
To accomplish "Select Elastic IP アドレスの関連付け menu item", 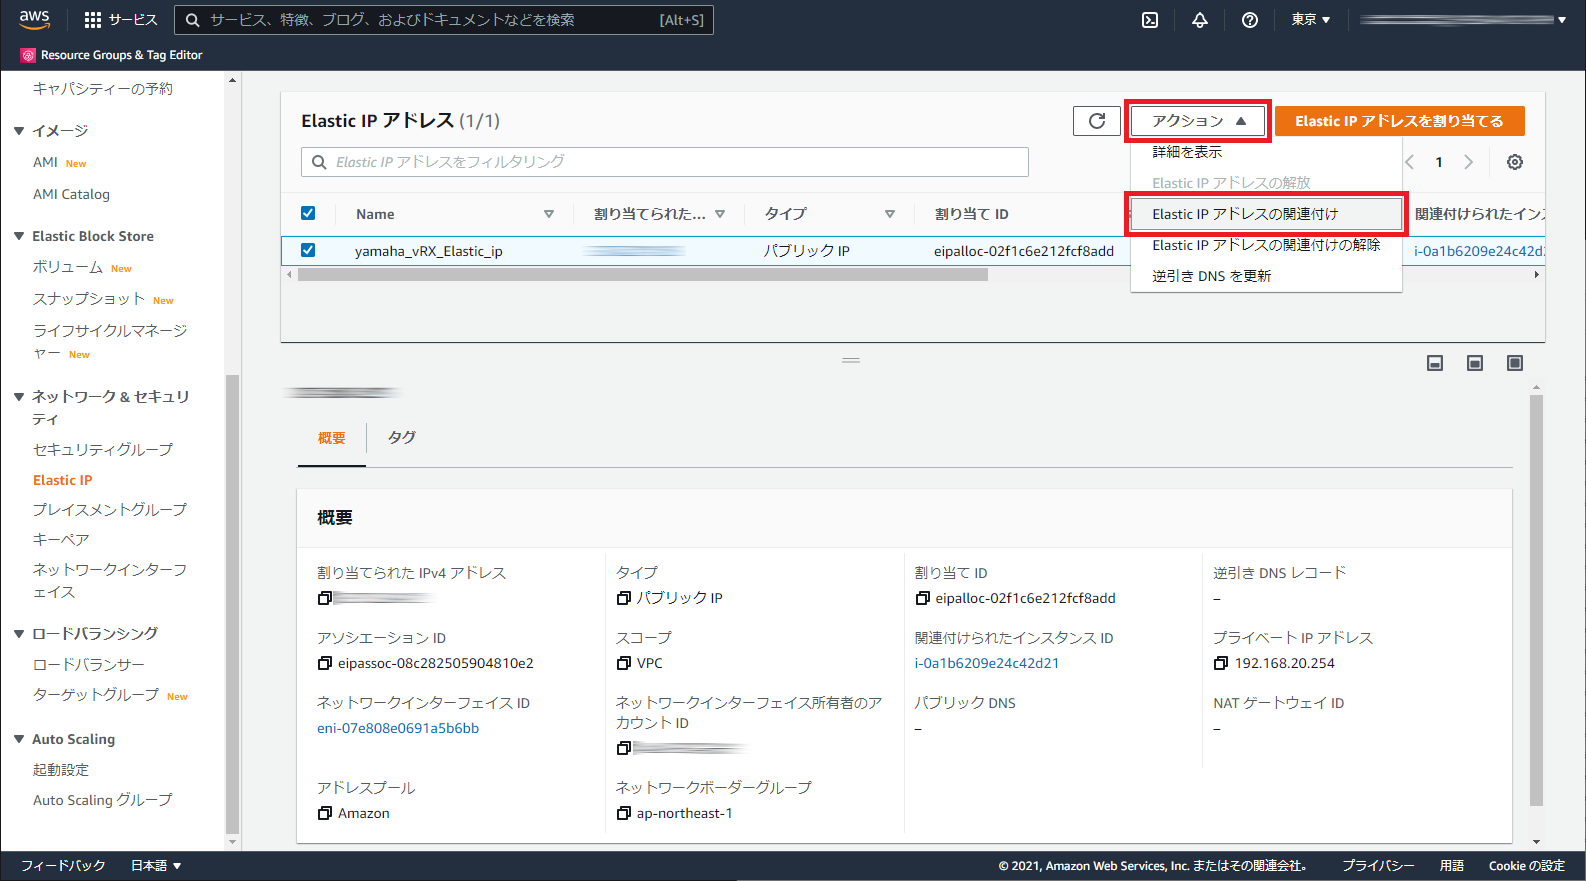I will click(x=1266, y=214).
